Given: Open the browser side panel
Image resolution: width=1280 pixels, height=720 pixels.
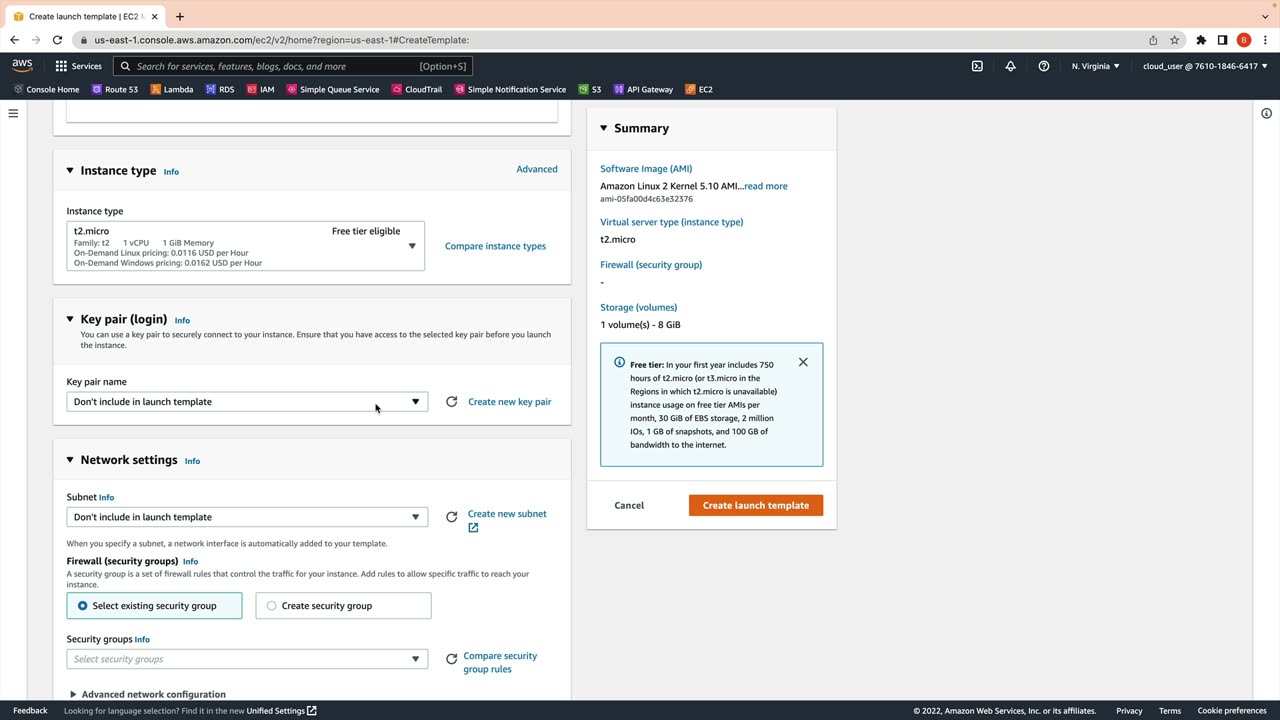Looking at the screenshot, I should 1222,40.
